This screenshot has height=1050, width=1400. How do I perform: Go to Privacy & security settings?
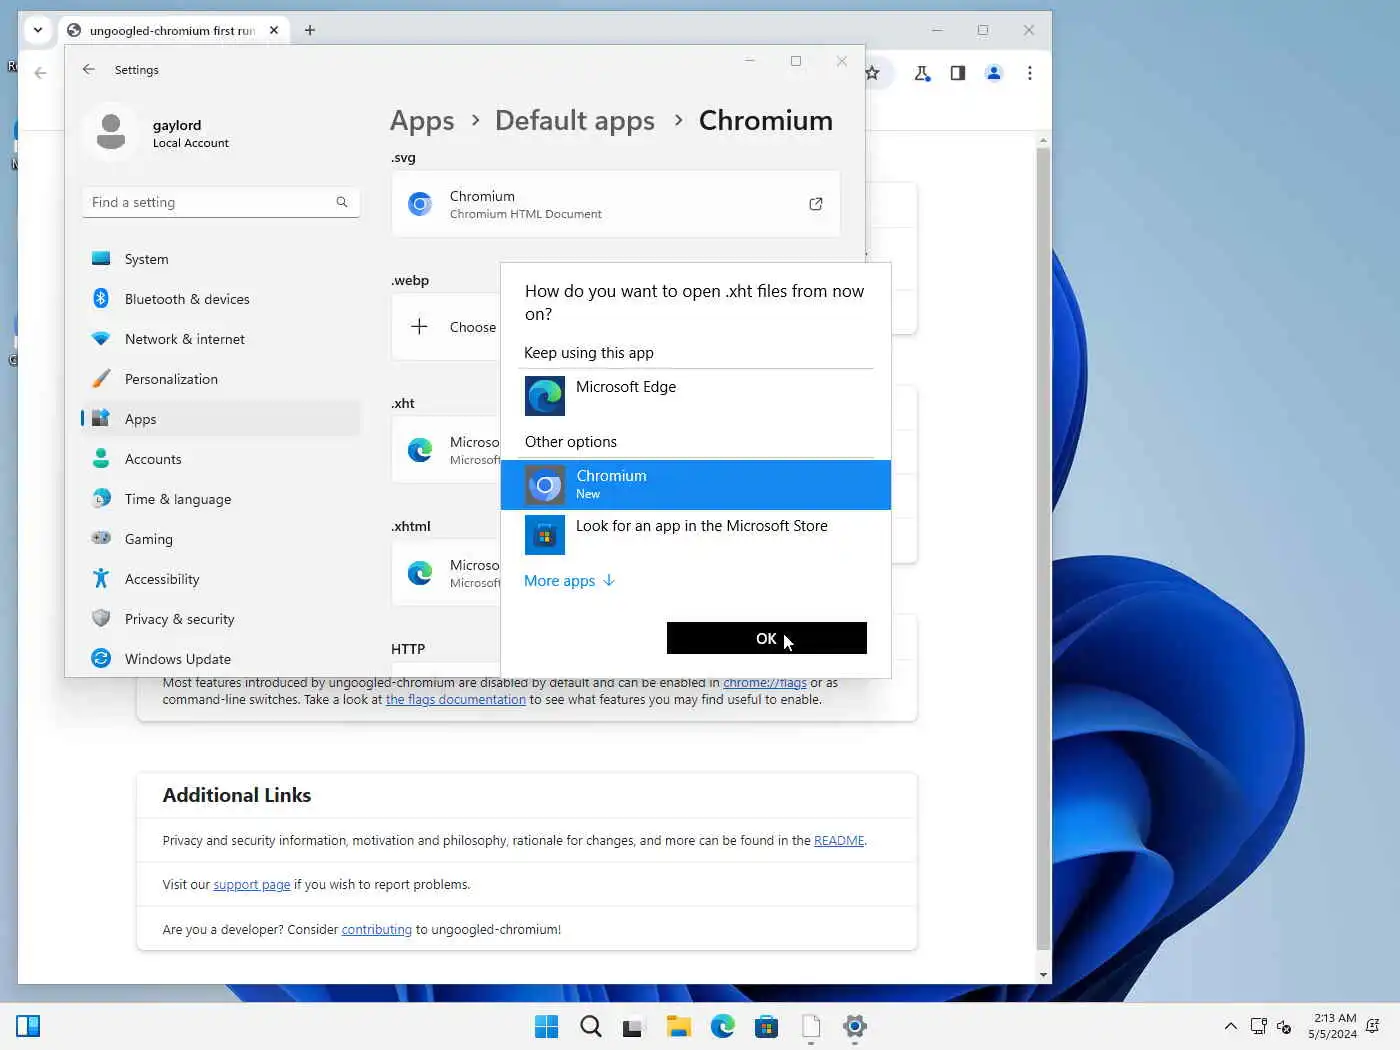pos(221,619)
